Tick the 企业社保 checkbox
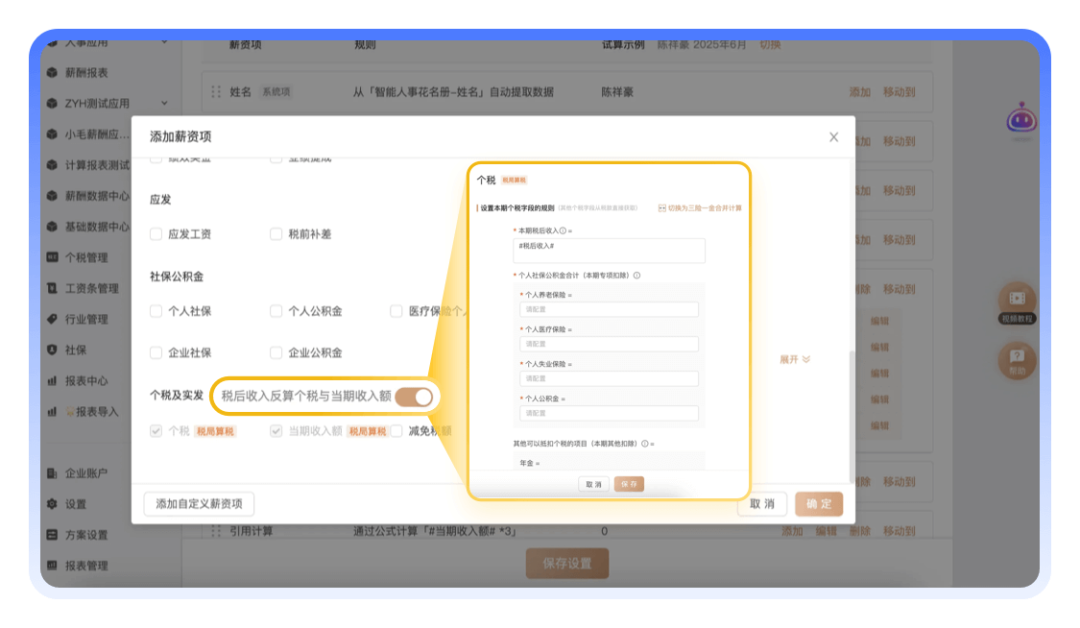This screenshot has height=628, width=1080. click(156, 353)
